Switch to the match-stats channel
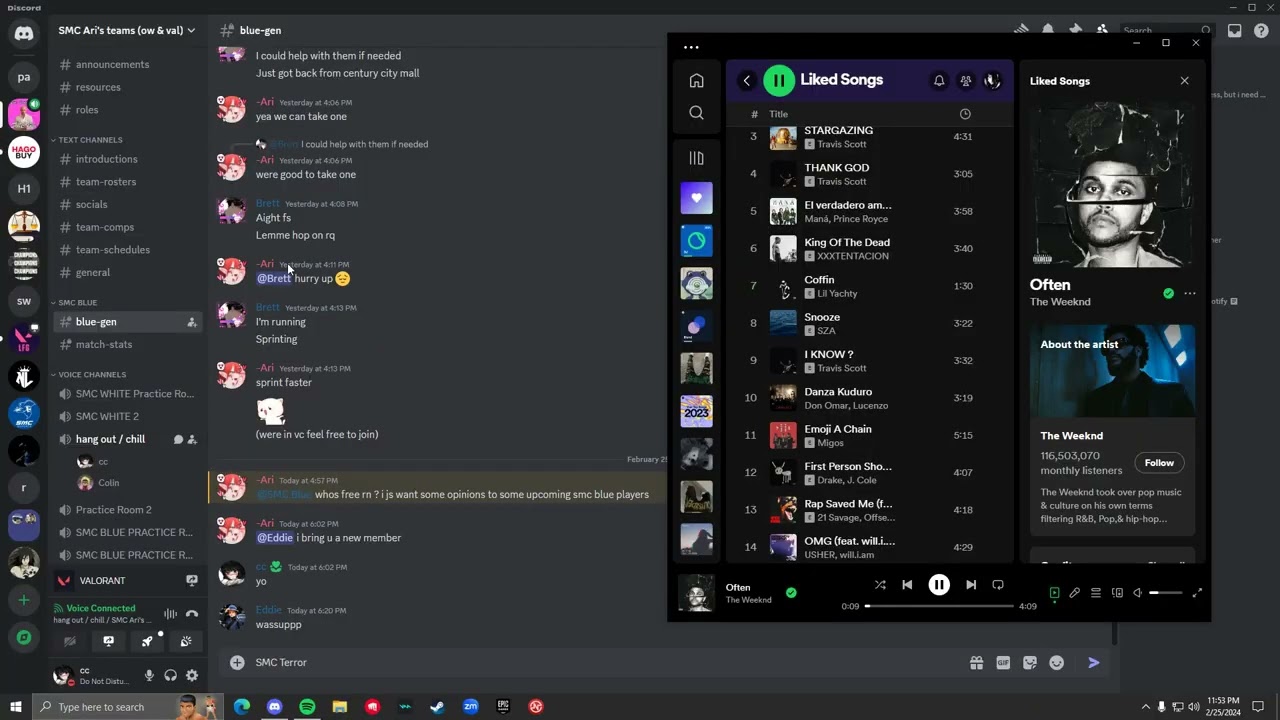 click(104, 344)
